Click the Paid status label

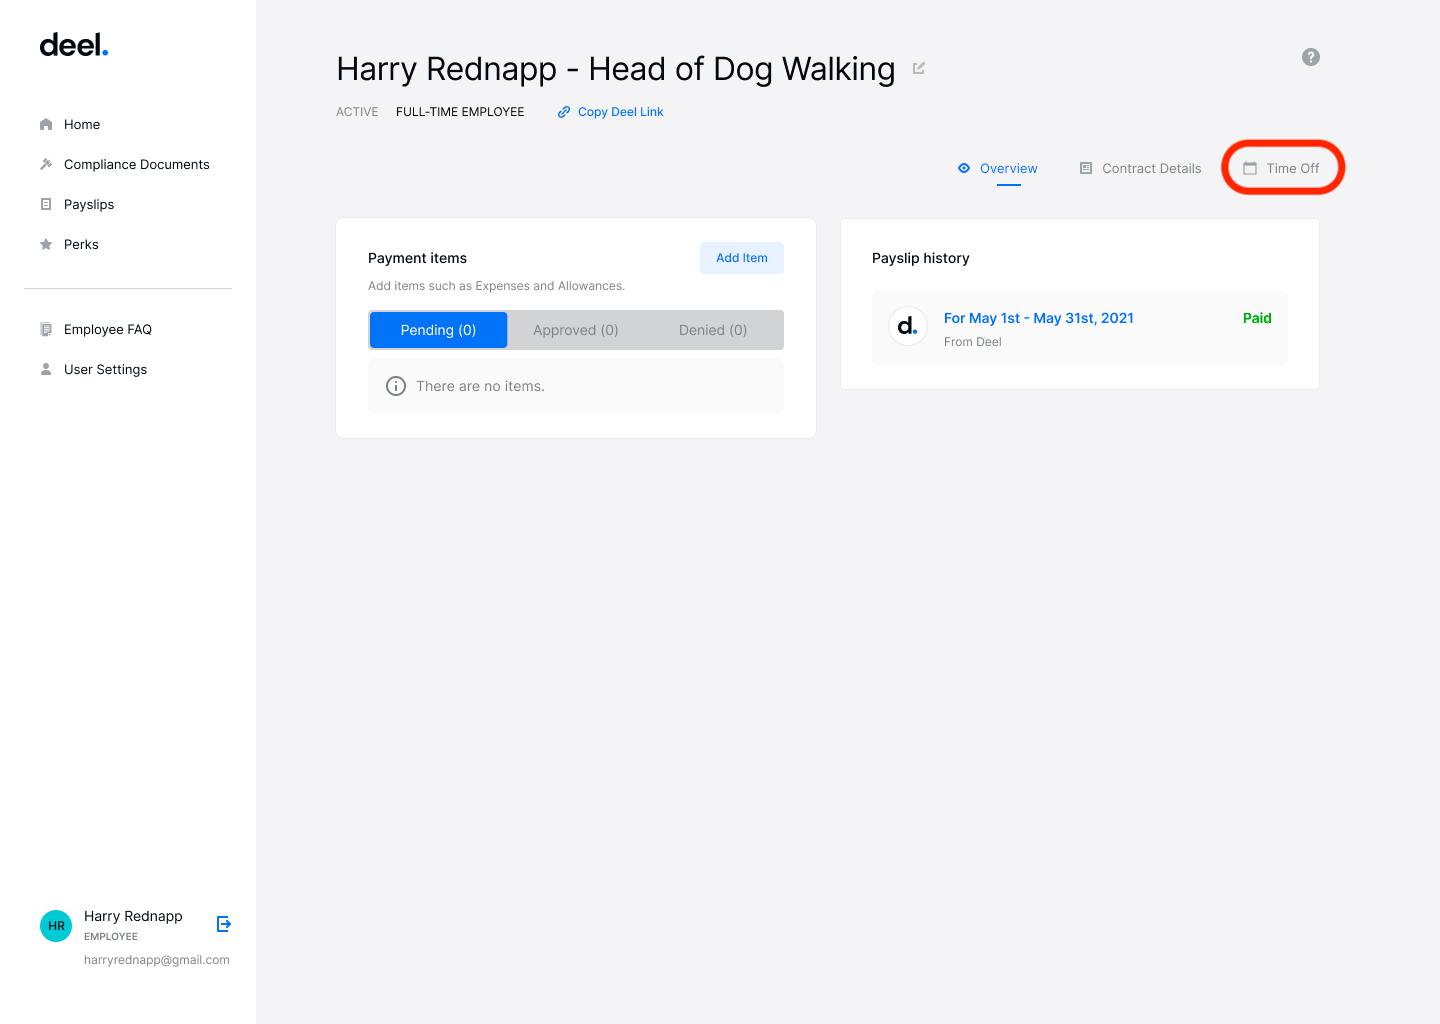coord(1257,318)
